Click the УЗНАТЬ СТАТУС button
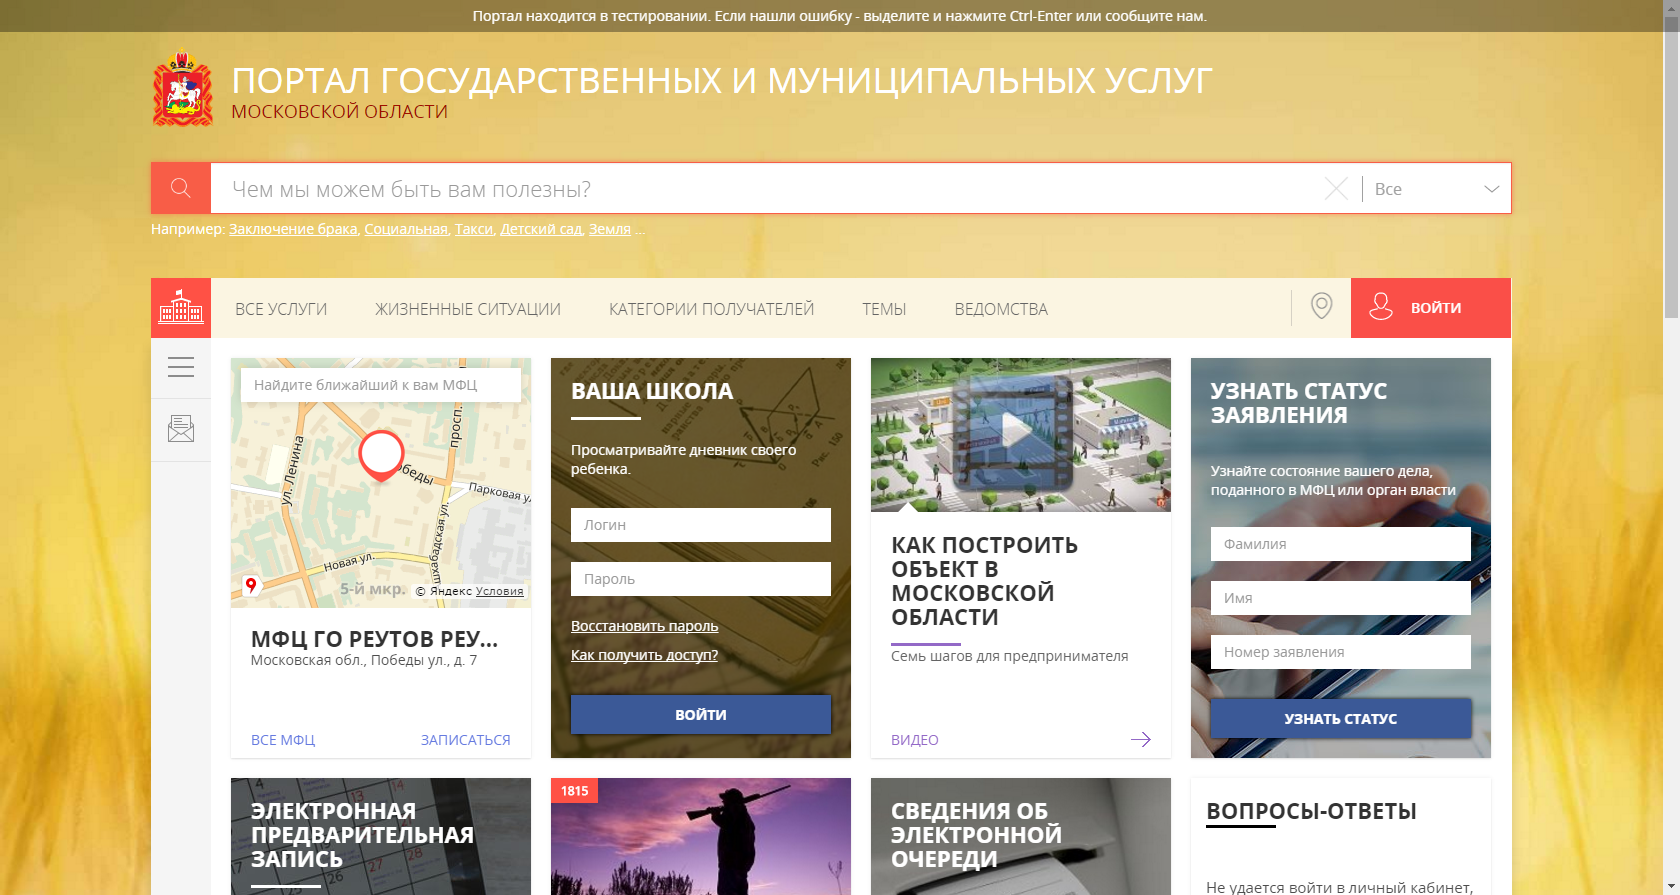The image size is (1680, 895). coord(1341,718)
